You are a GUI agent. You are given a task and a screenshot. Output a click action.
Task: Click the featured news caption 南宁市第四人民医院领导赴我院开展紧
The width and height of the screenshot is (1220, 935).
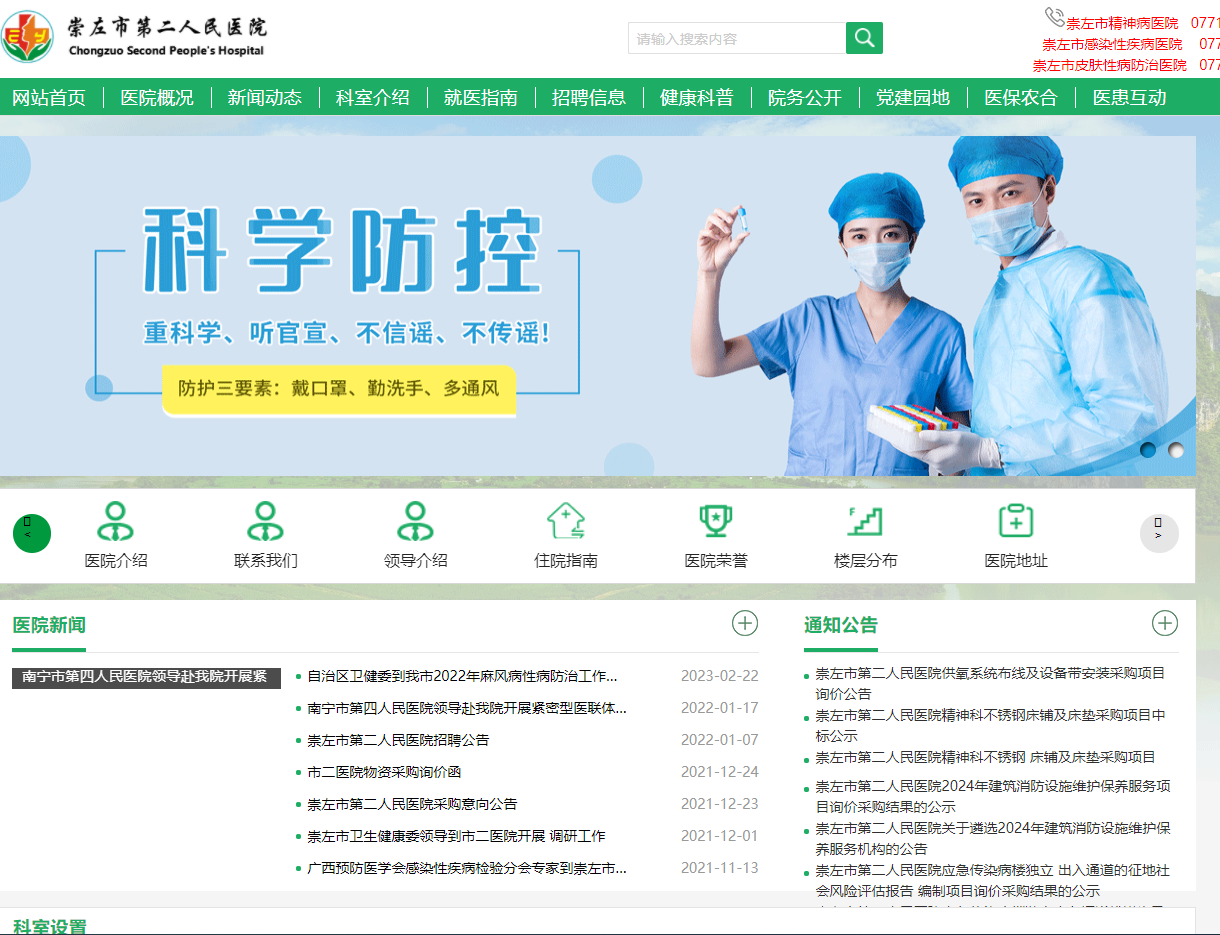coord(146,677)
